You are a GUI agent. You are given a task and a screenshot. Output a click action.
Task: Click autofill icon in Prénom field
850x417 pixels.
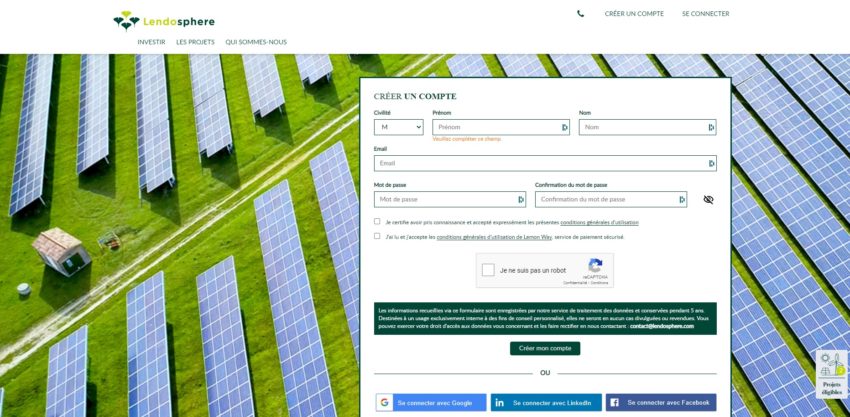point(564,127)
